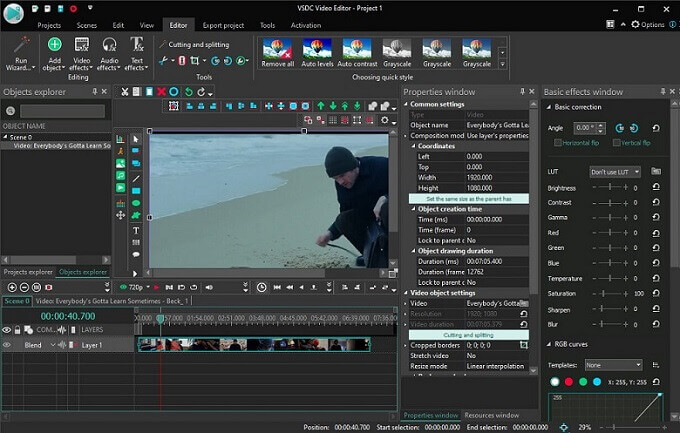Open the Projects menu
This screenshot has height=433, width=680.
[49, 25]
